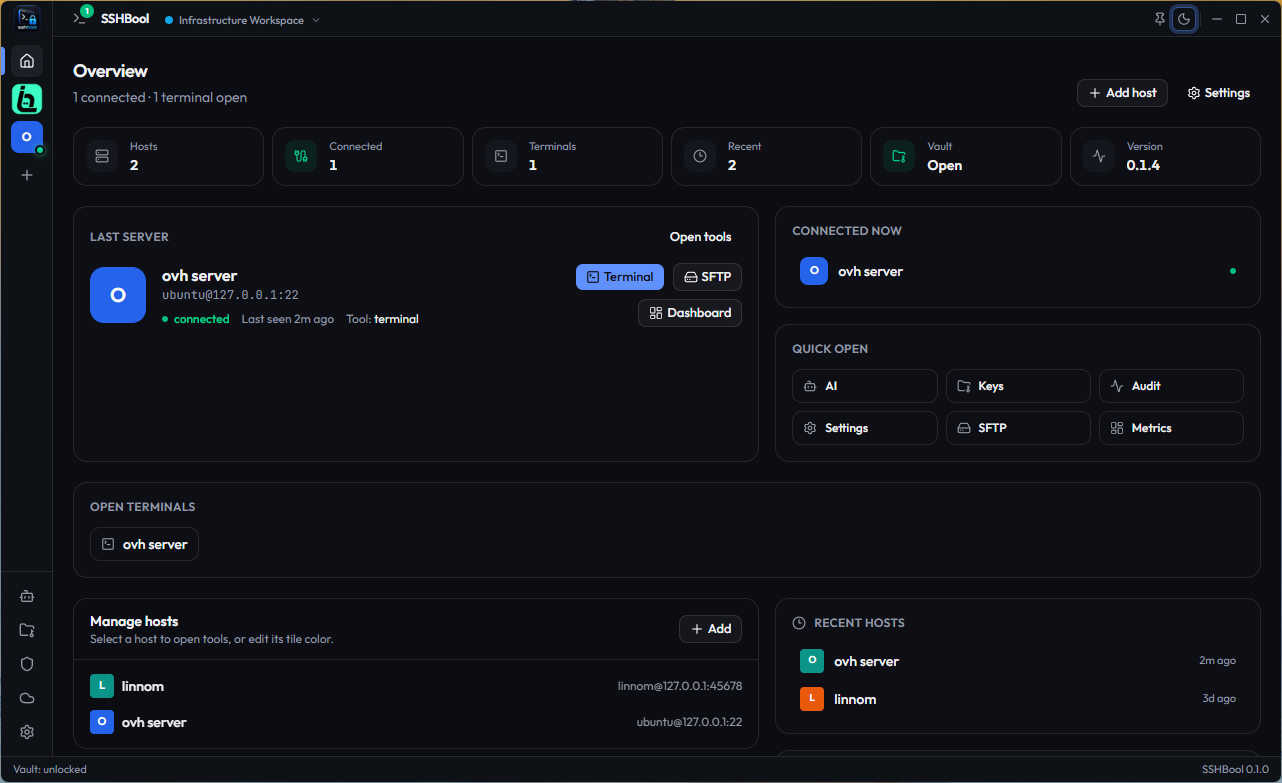Click the SSHBool title text
This screenshot has height=783, width=1282.
(x=125, y=19)
